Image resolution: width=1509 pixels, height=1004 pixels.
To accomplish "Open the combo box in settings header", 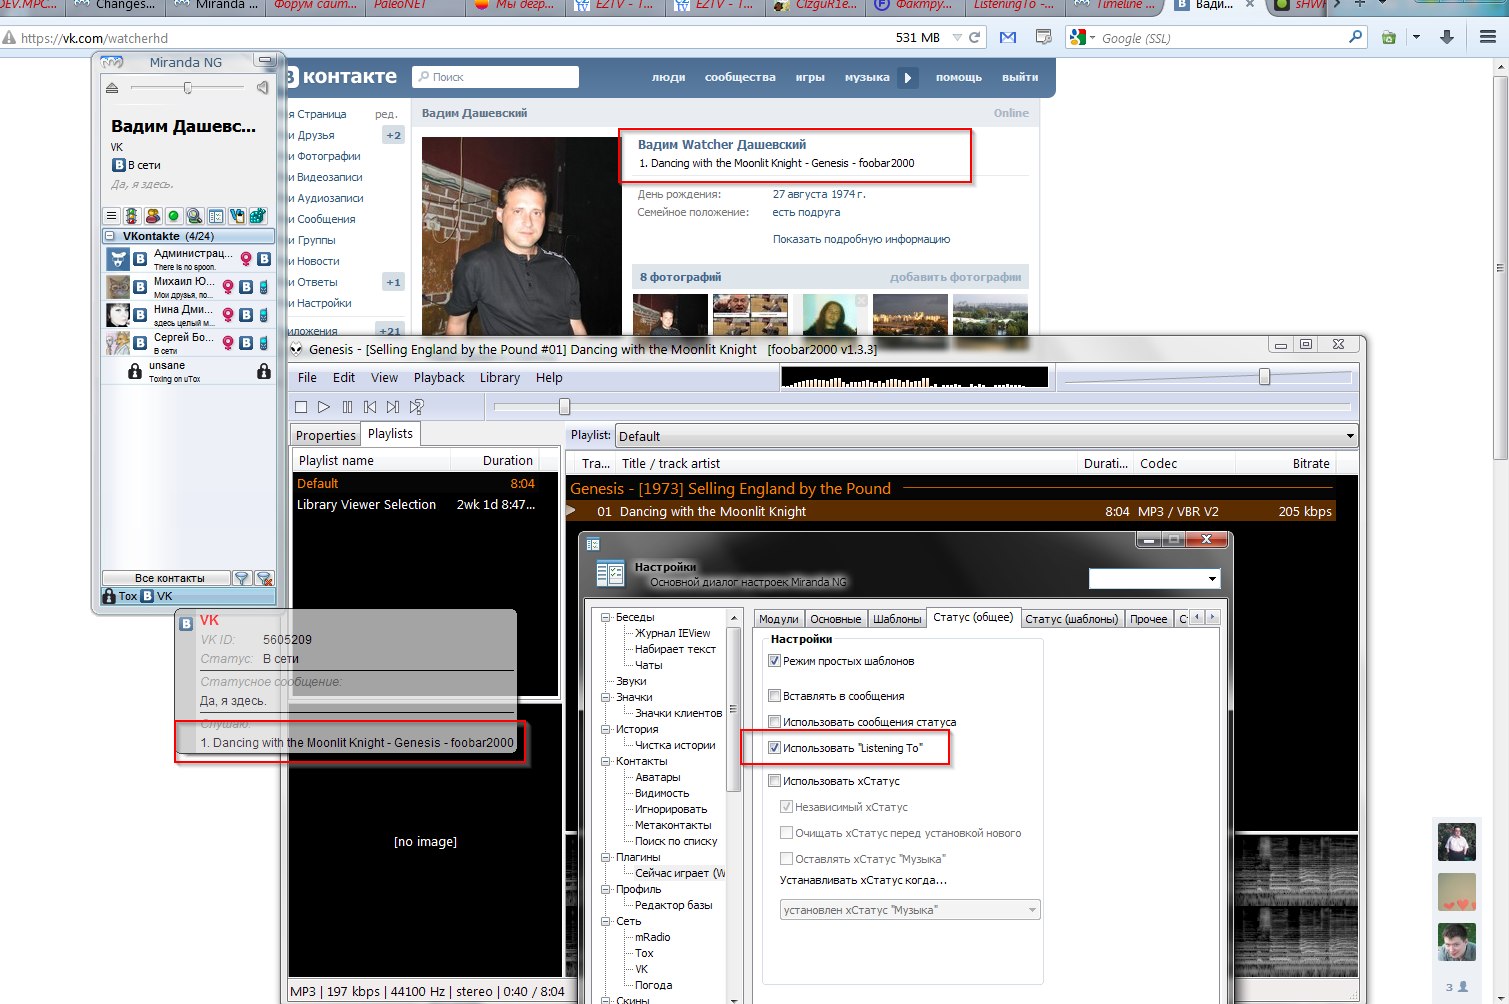I will 1154,579.
